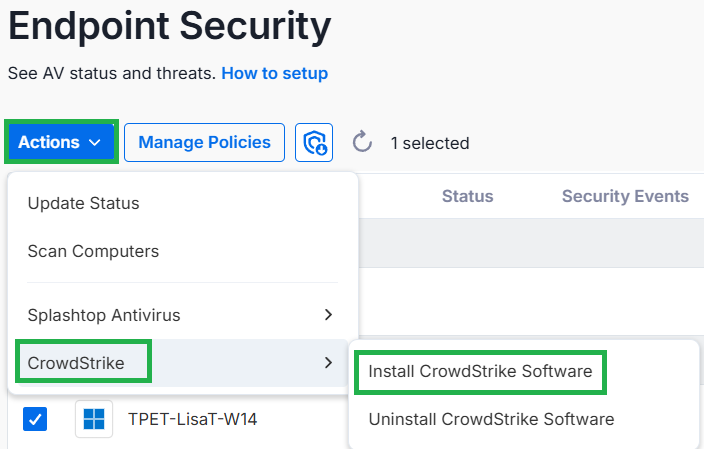Click the 1 selected text
The image size is (704, 449).
[430, 143]
